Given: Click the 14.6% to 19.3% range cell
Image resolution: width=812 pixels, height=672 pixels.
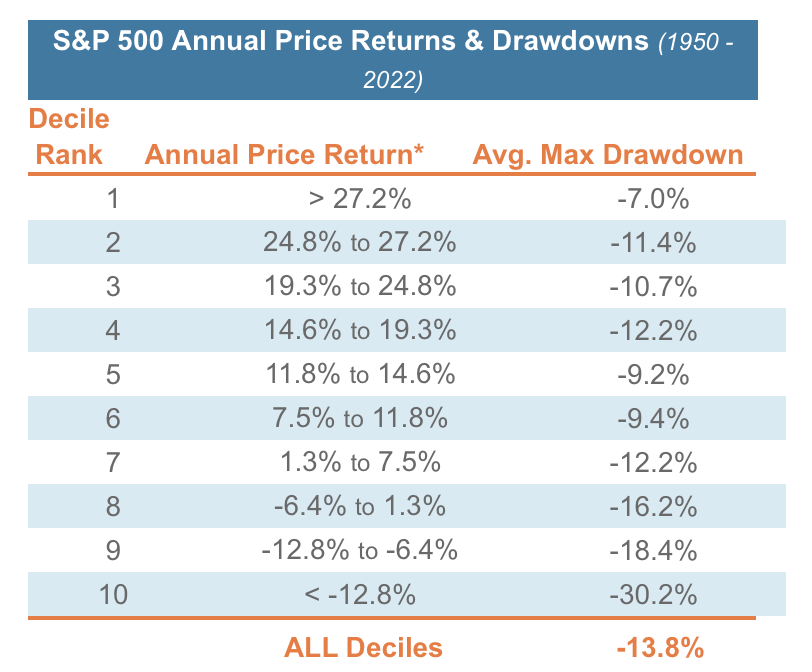Looking at the screenshot, I should tap(360, 331).
